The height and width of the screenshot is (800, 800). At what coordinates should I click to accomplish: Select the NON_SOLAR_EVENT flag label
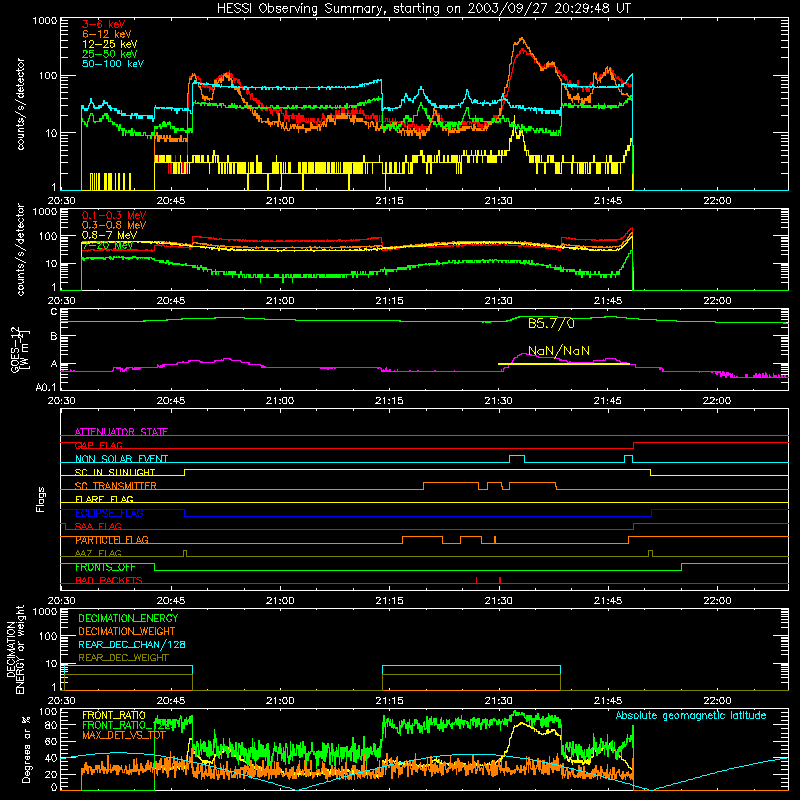[121, 459]
